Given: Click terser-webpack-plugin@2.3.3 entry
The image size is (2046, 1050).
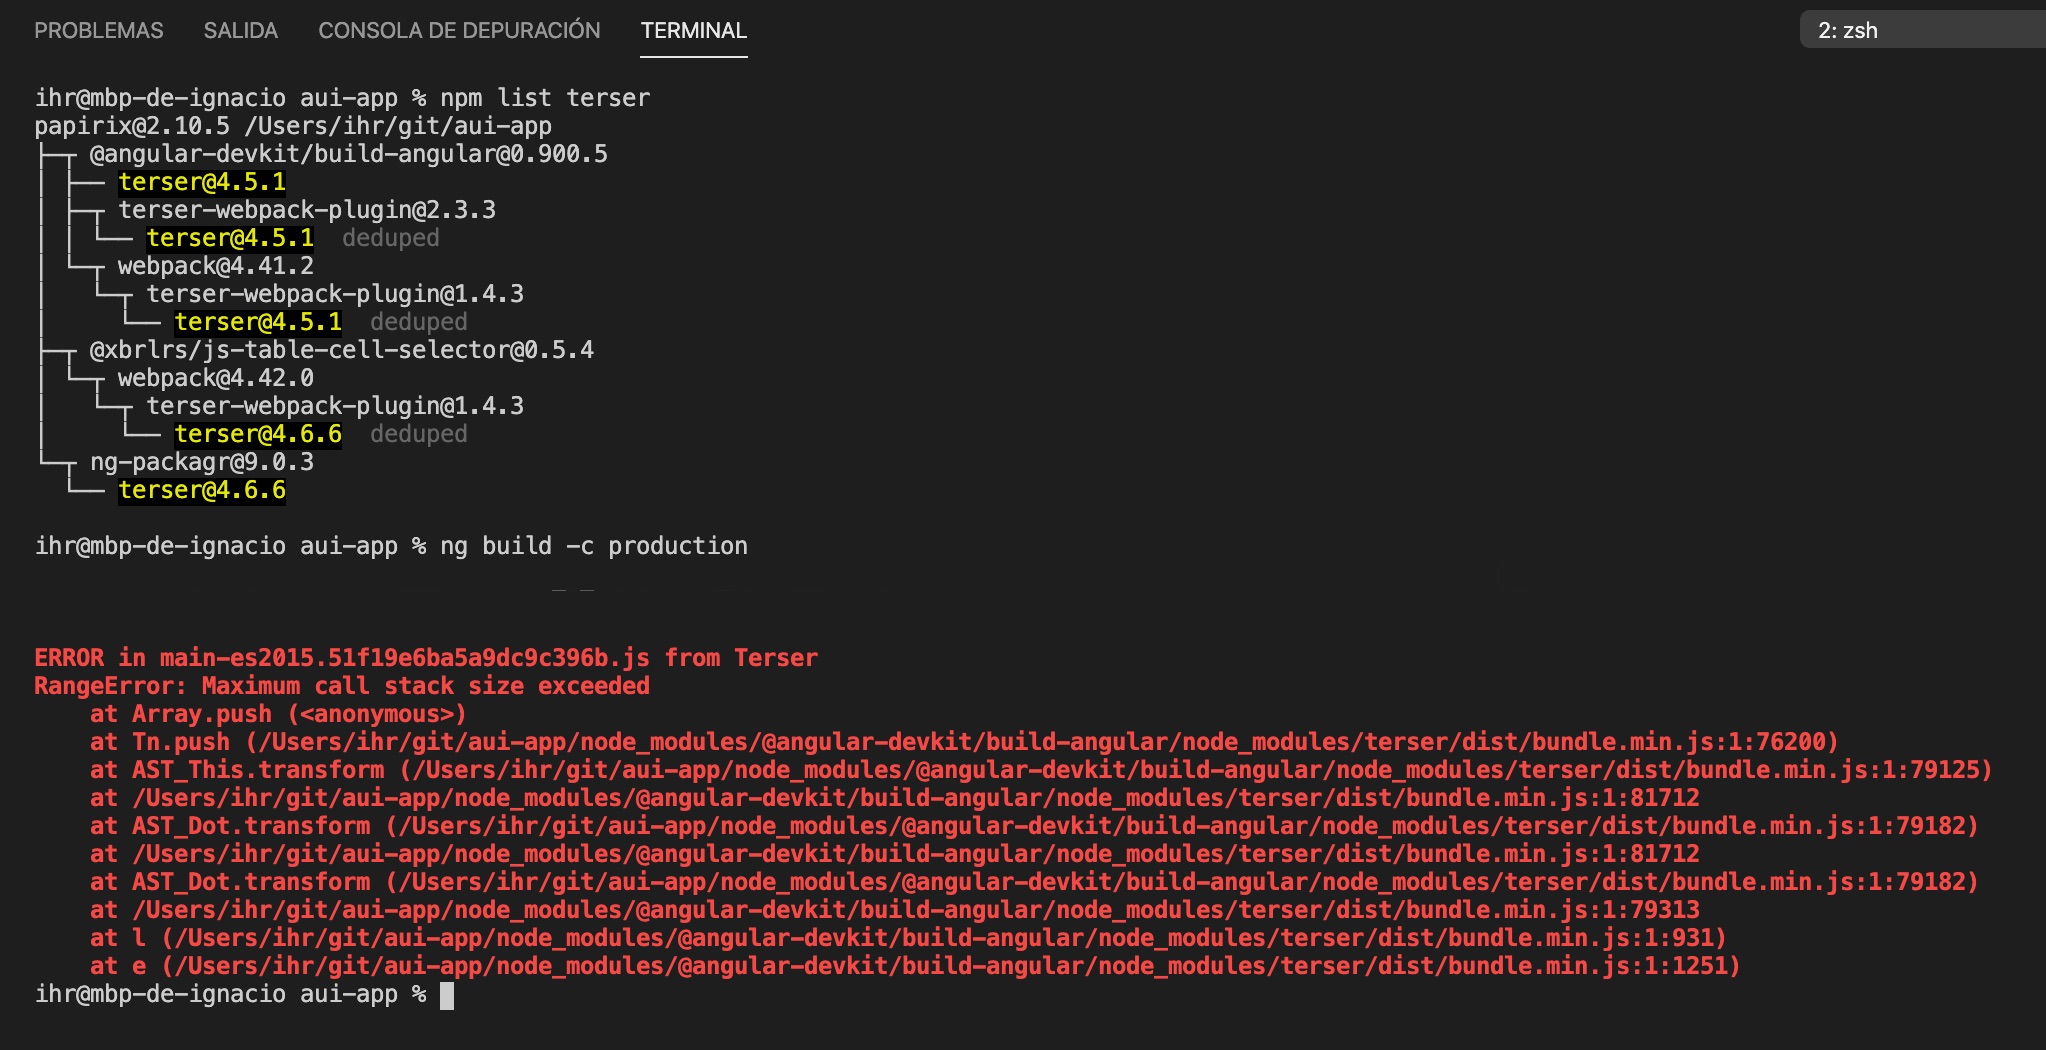Looking at the screenshot, I should (305, 209).
